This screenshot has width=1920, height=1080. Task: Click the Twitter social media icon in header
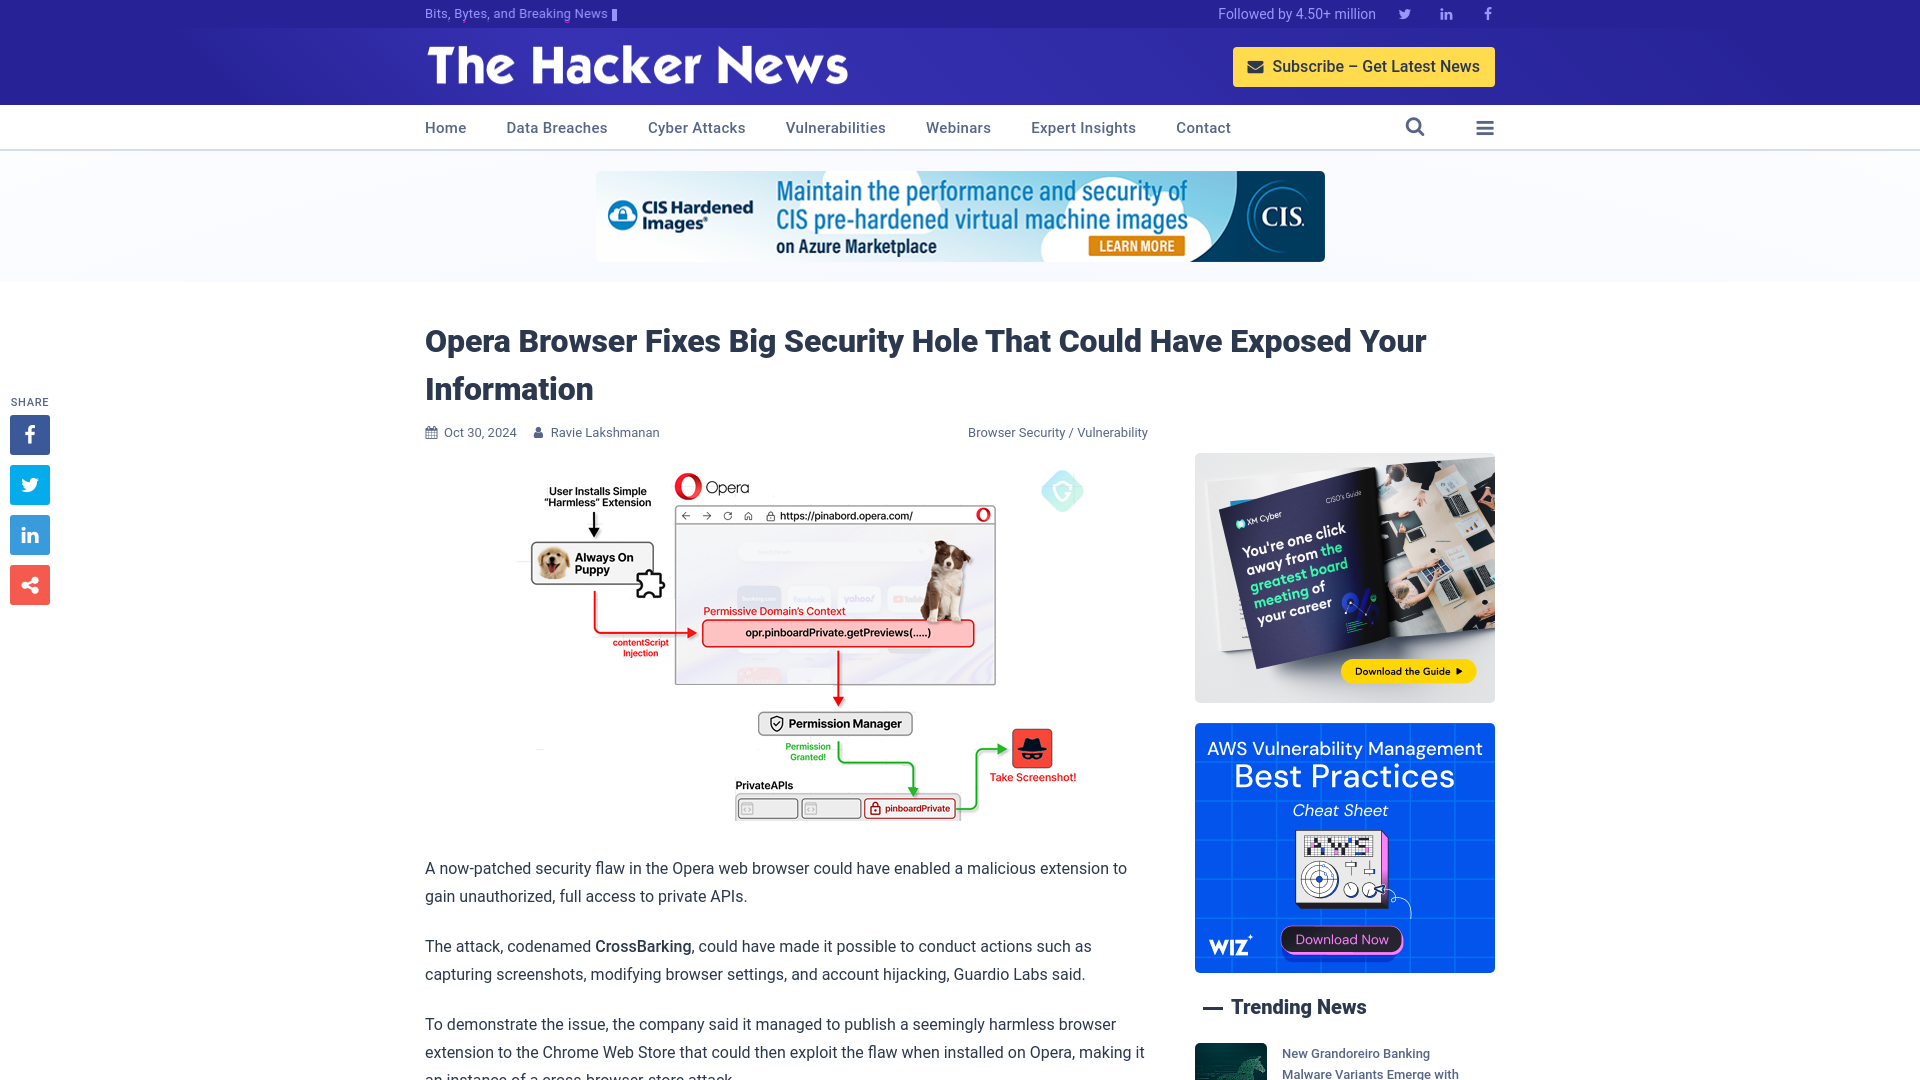pyautogui.click(x=1404, y=13)
